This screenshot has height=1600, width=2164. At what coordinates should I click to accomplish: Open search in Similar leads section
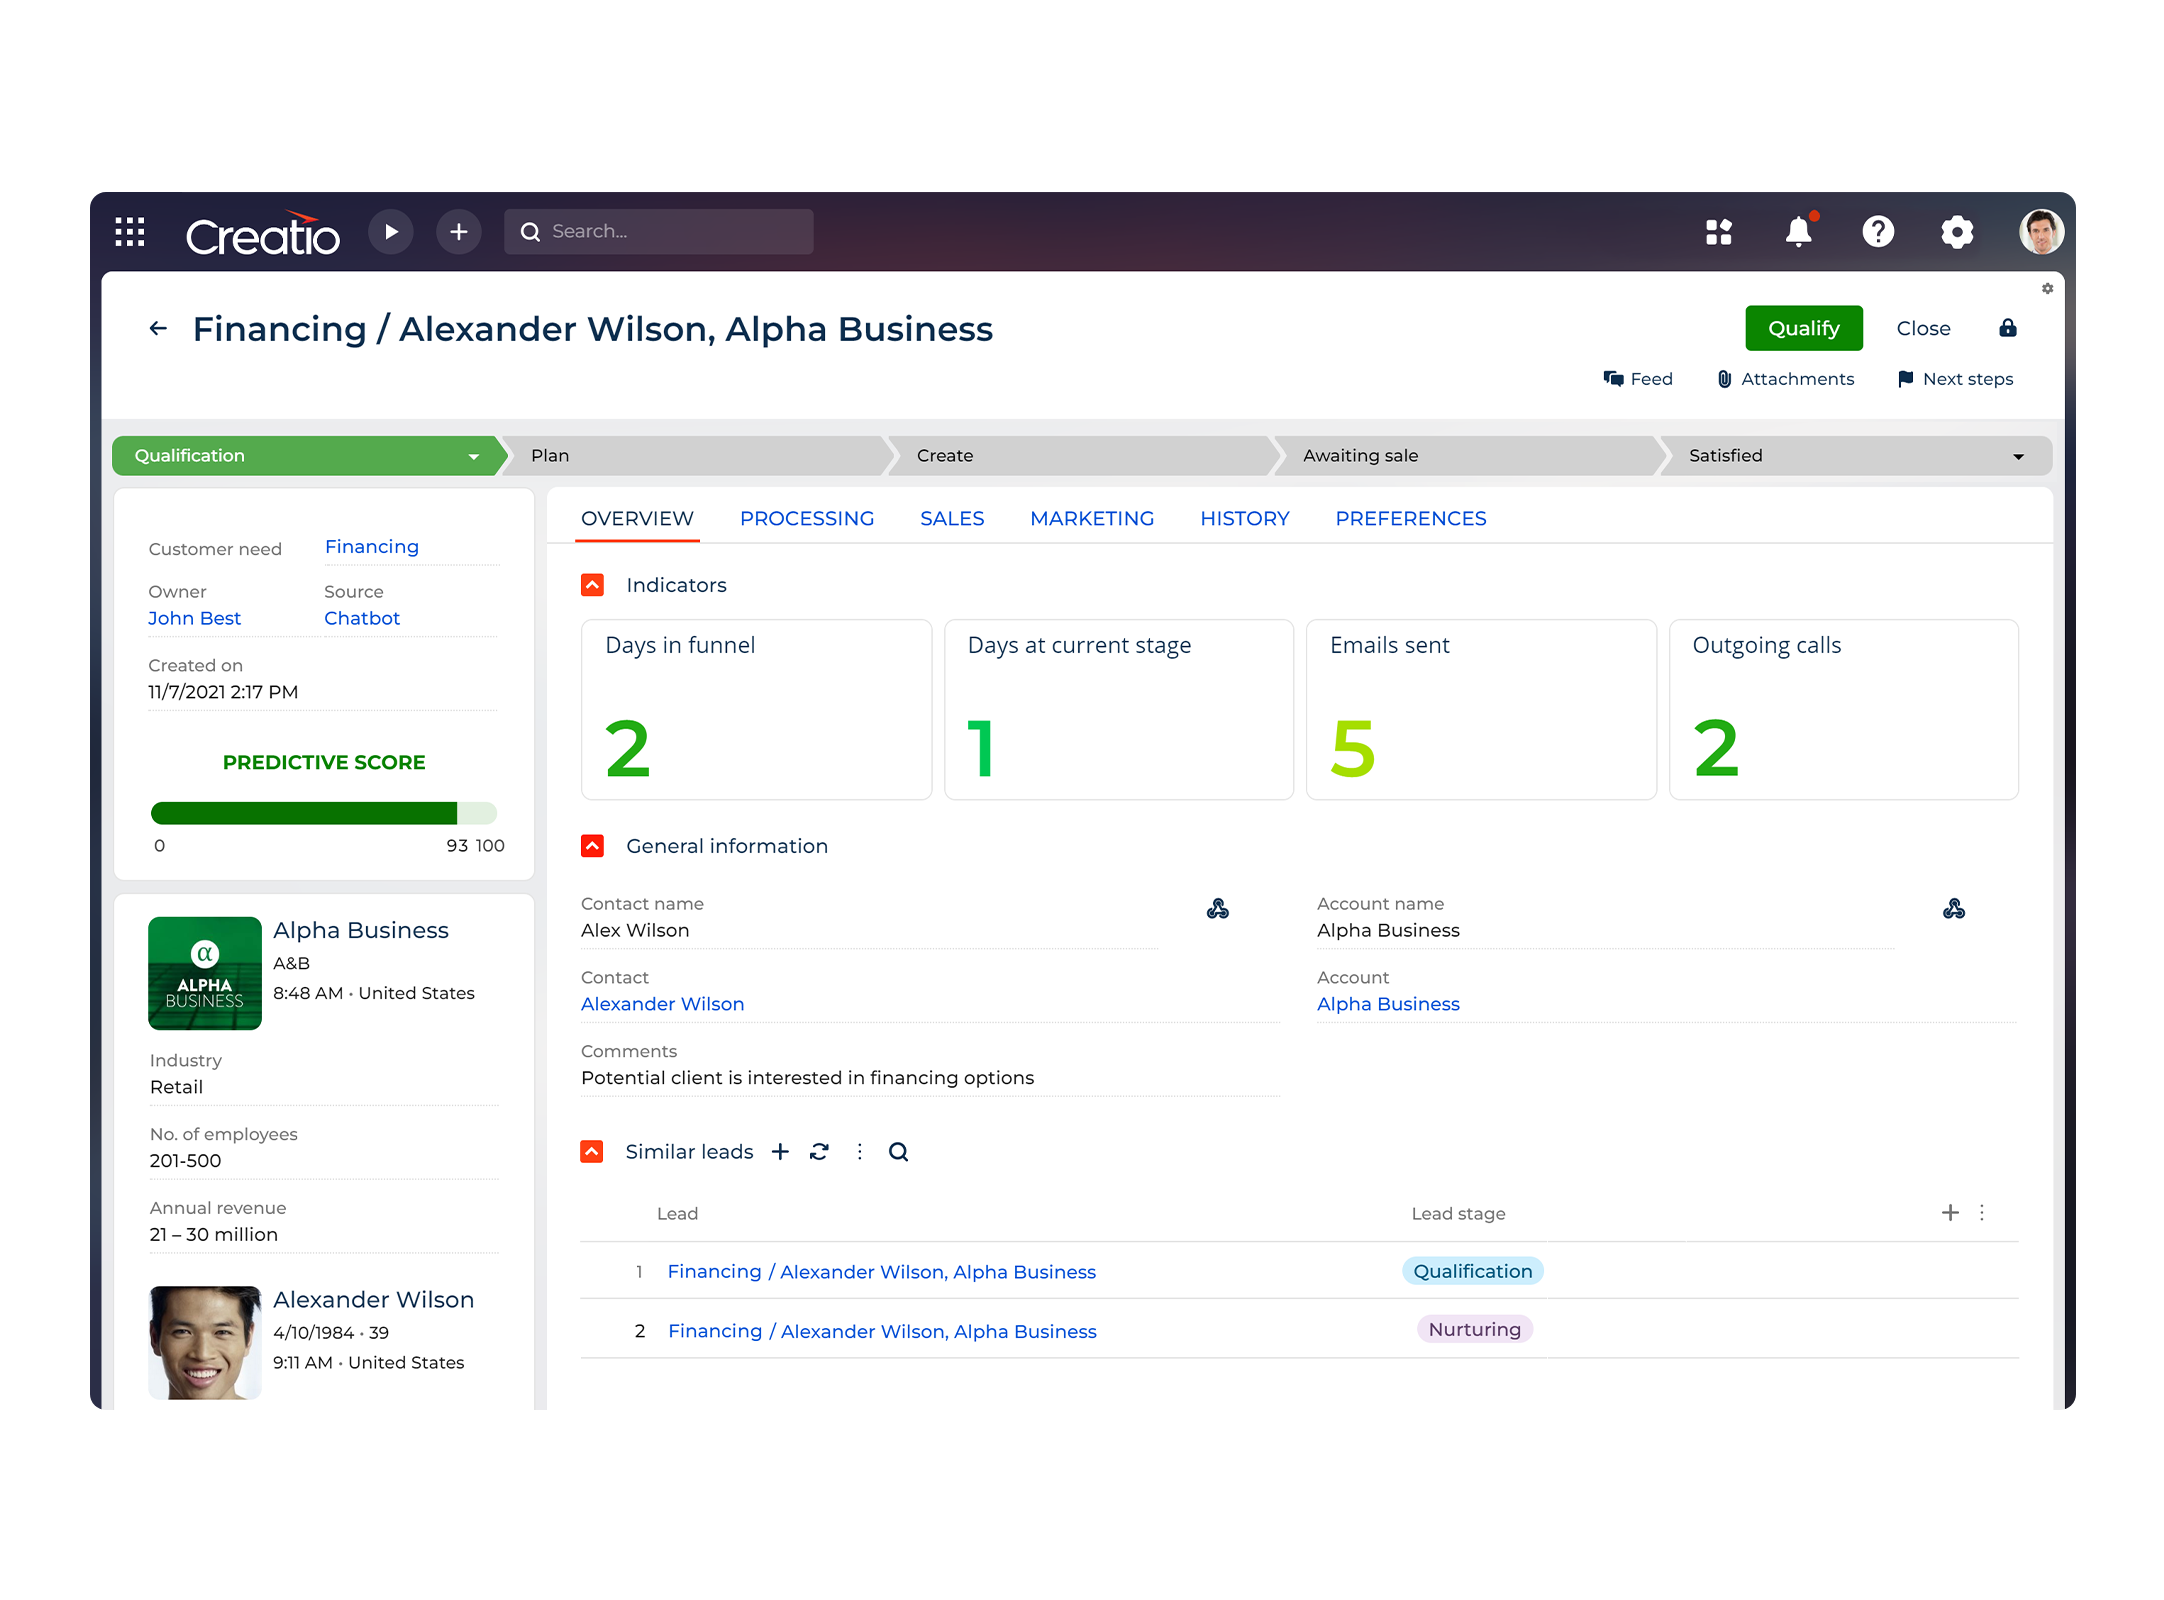[898, 1151]
